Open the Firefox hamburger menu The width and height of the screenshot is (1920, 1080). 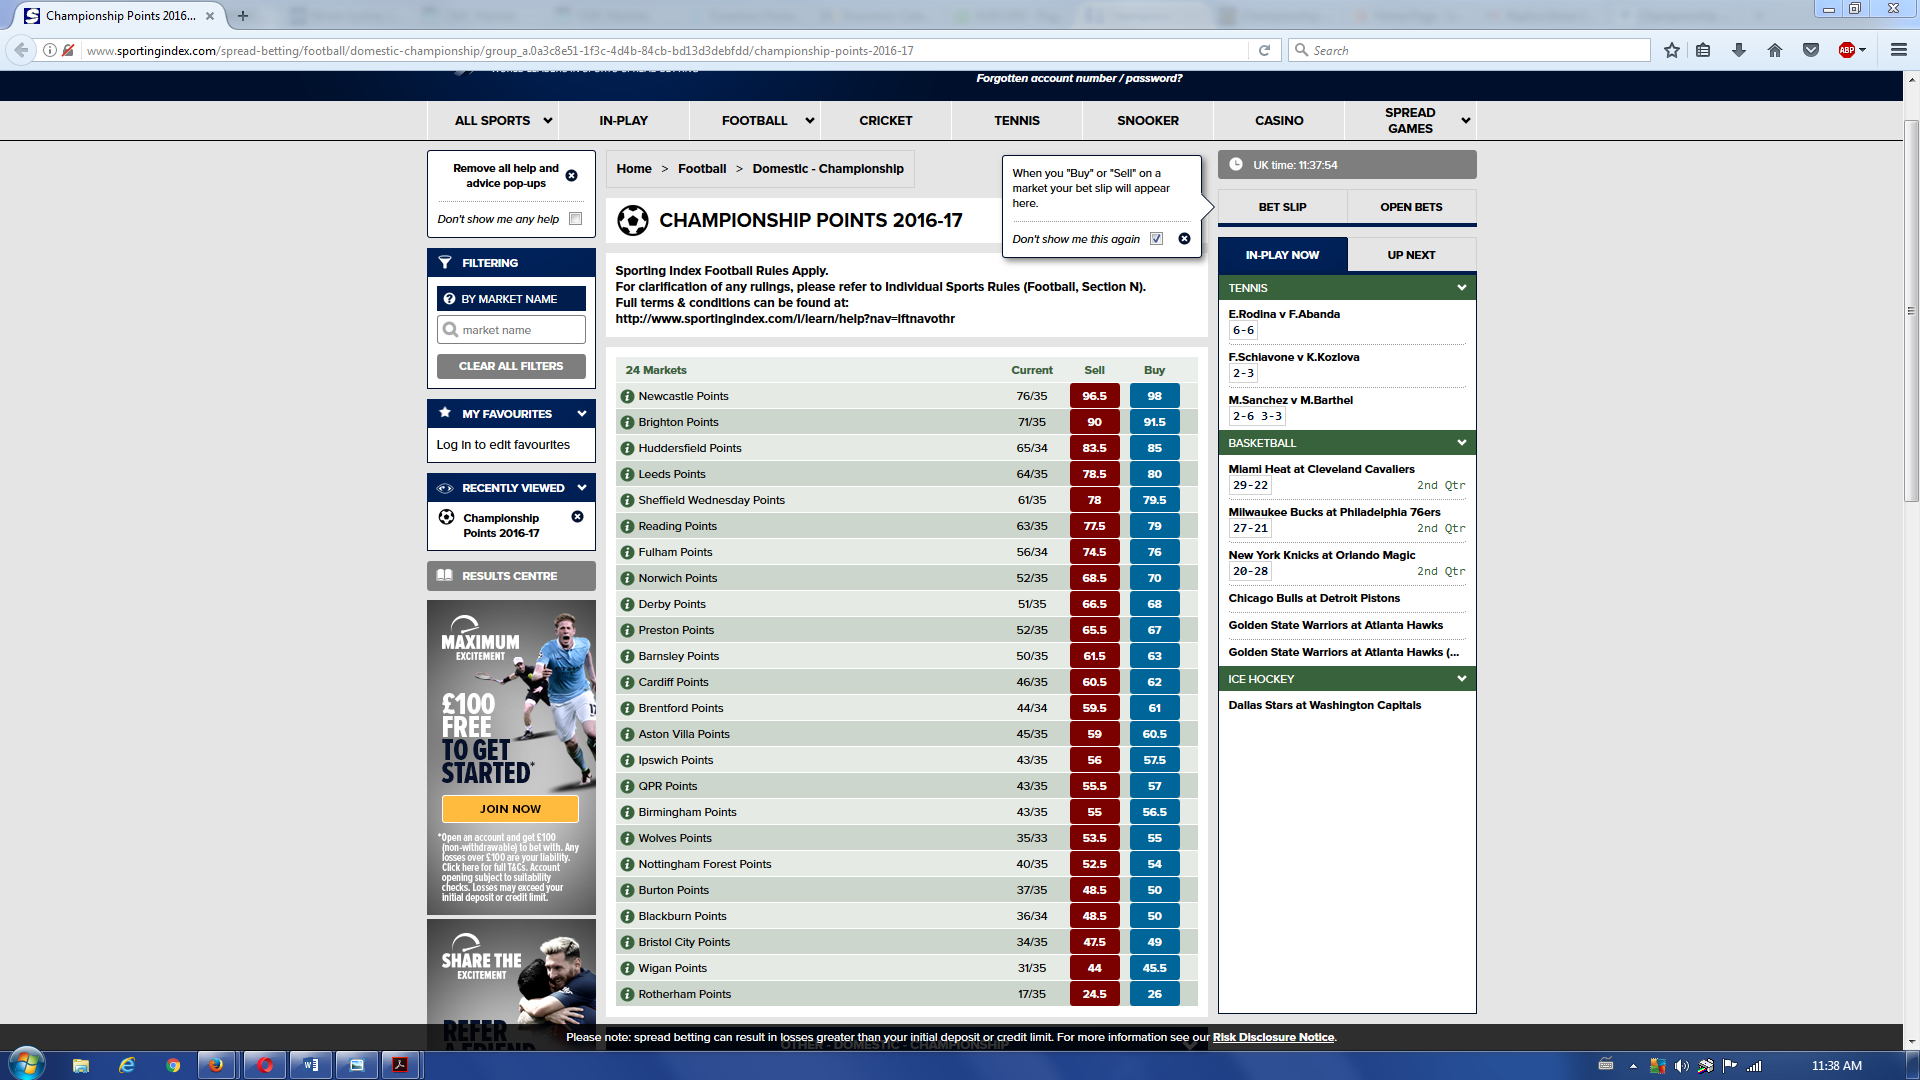coord(1898,50)
